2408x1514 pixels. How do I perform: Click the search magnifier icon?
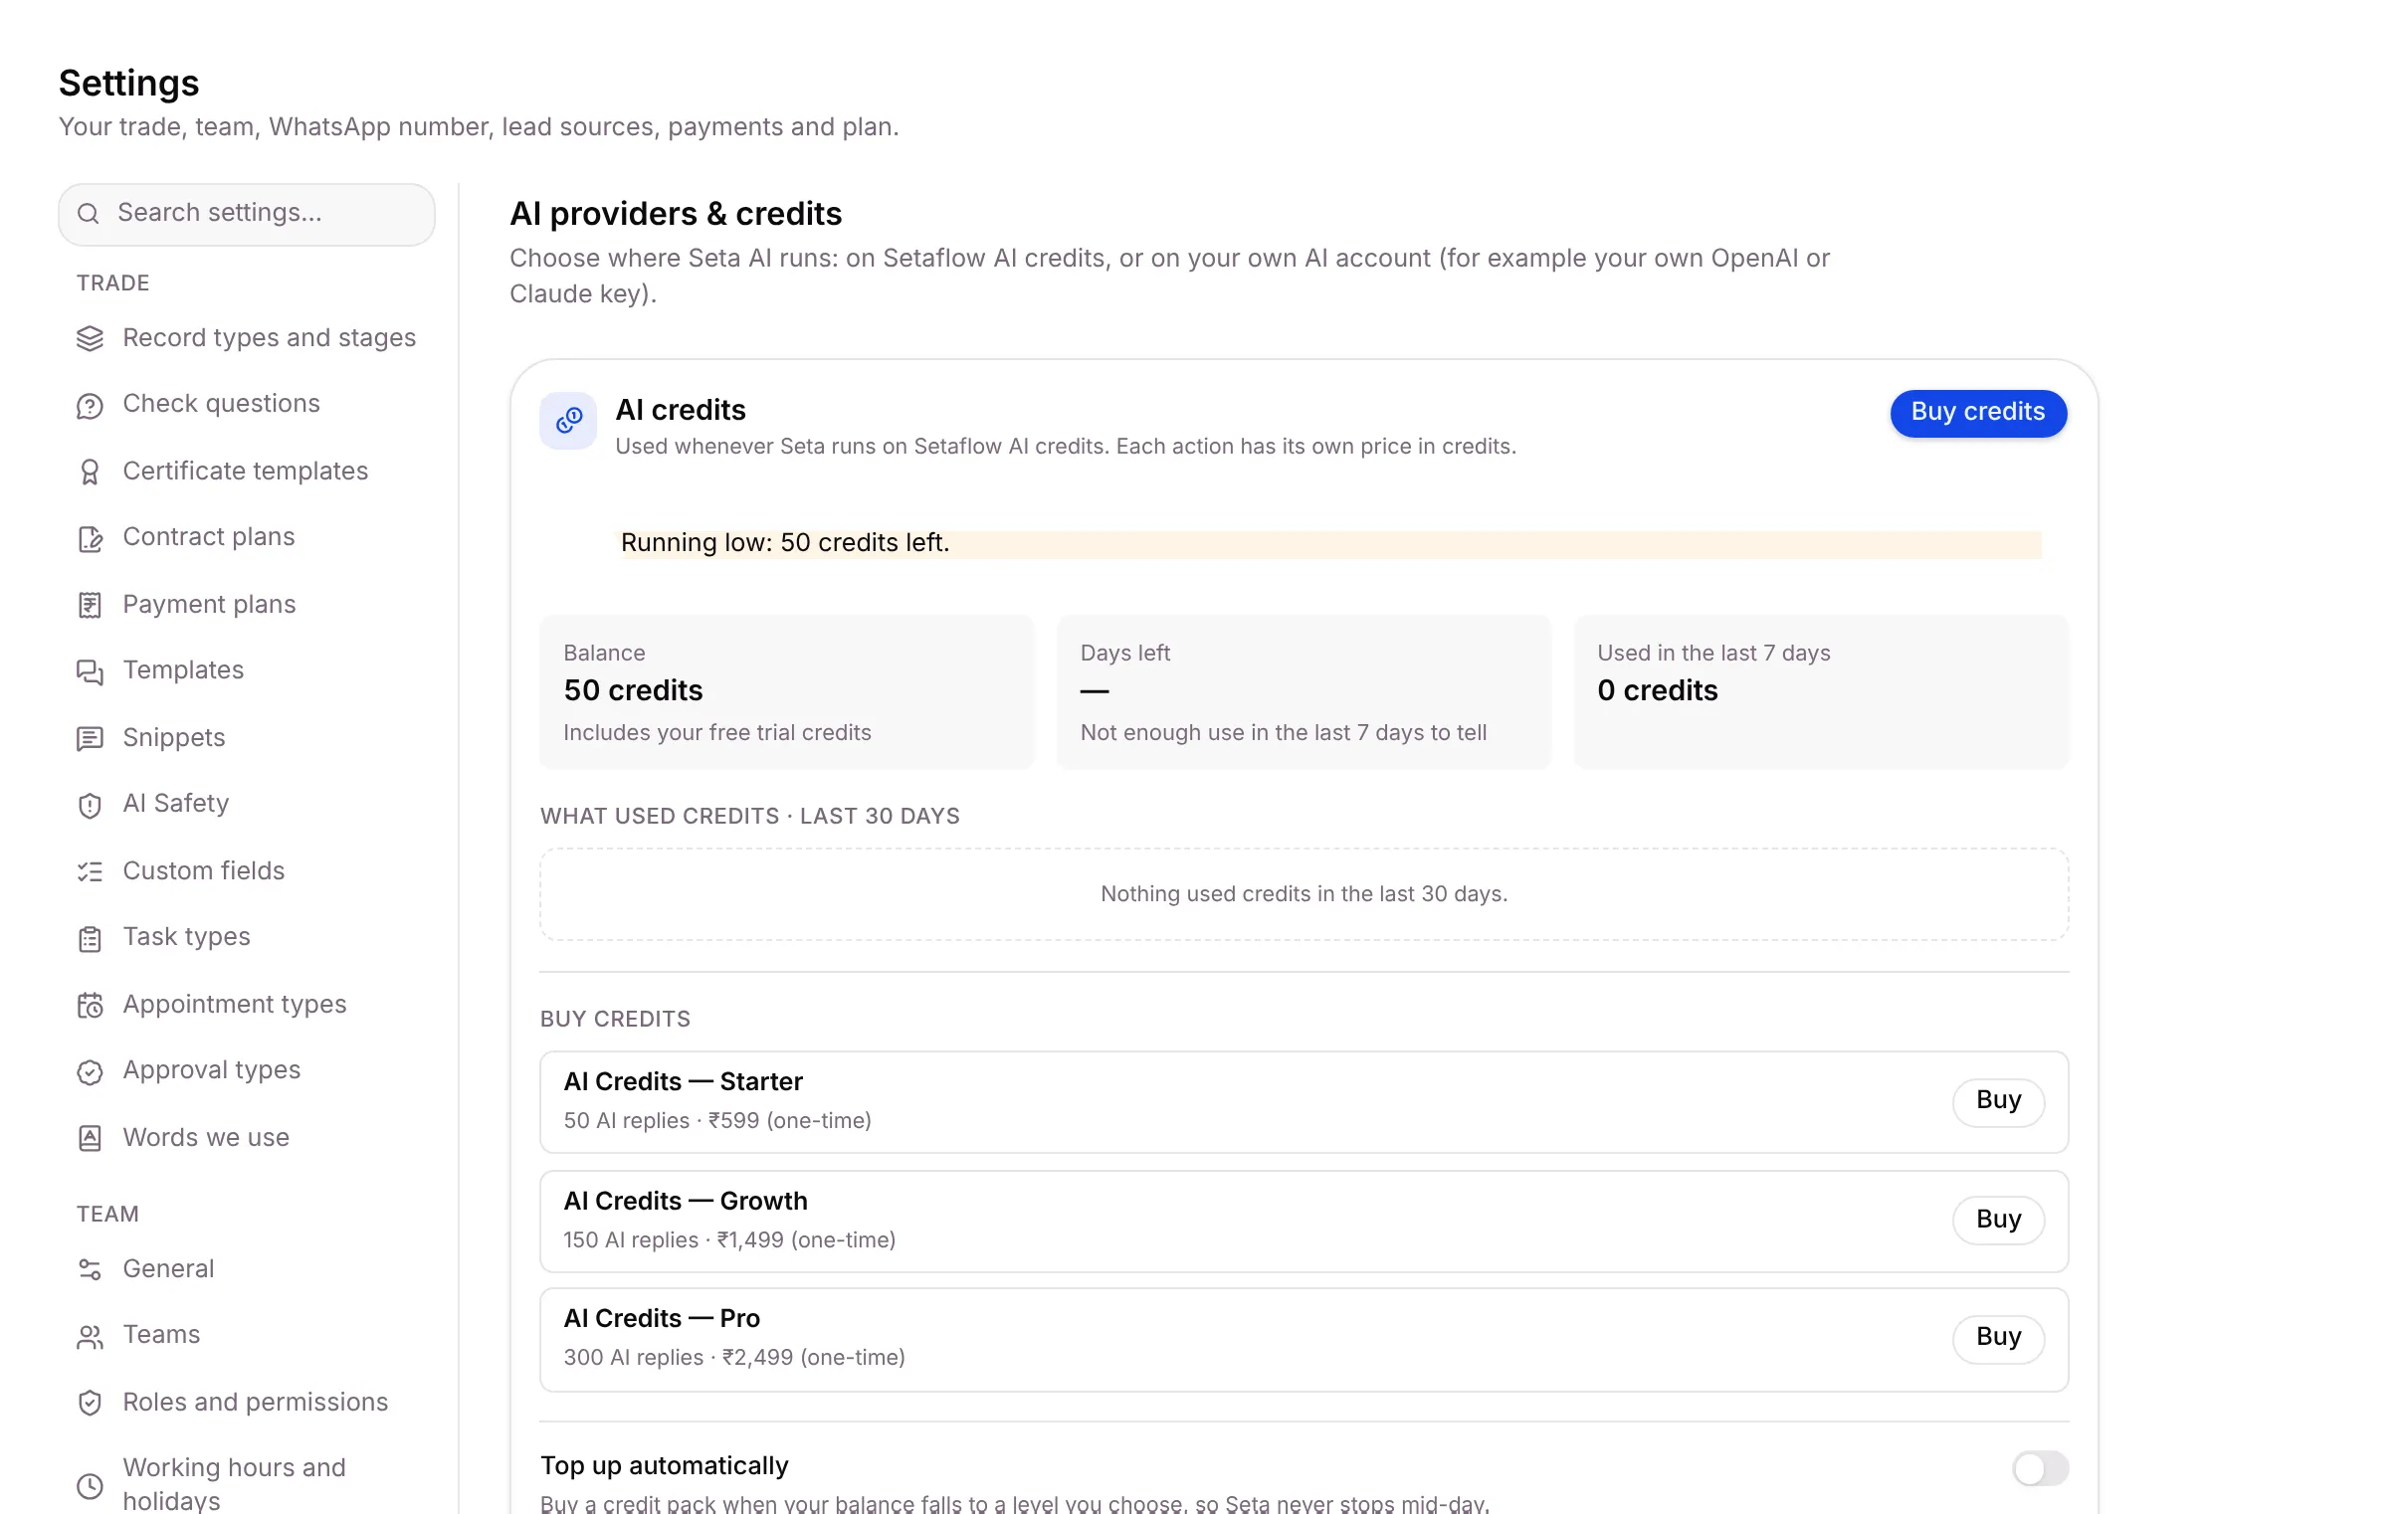click(88, 213)
